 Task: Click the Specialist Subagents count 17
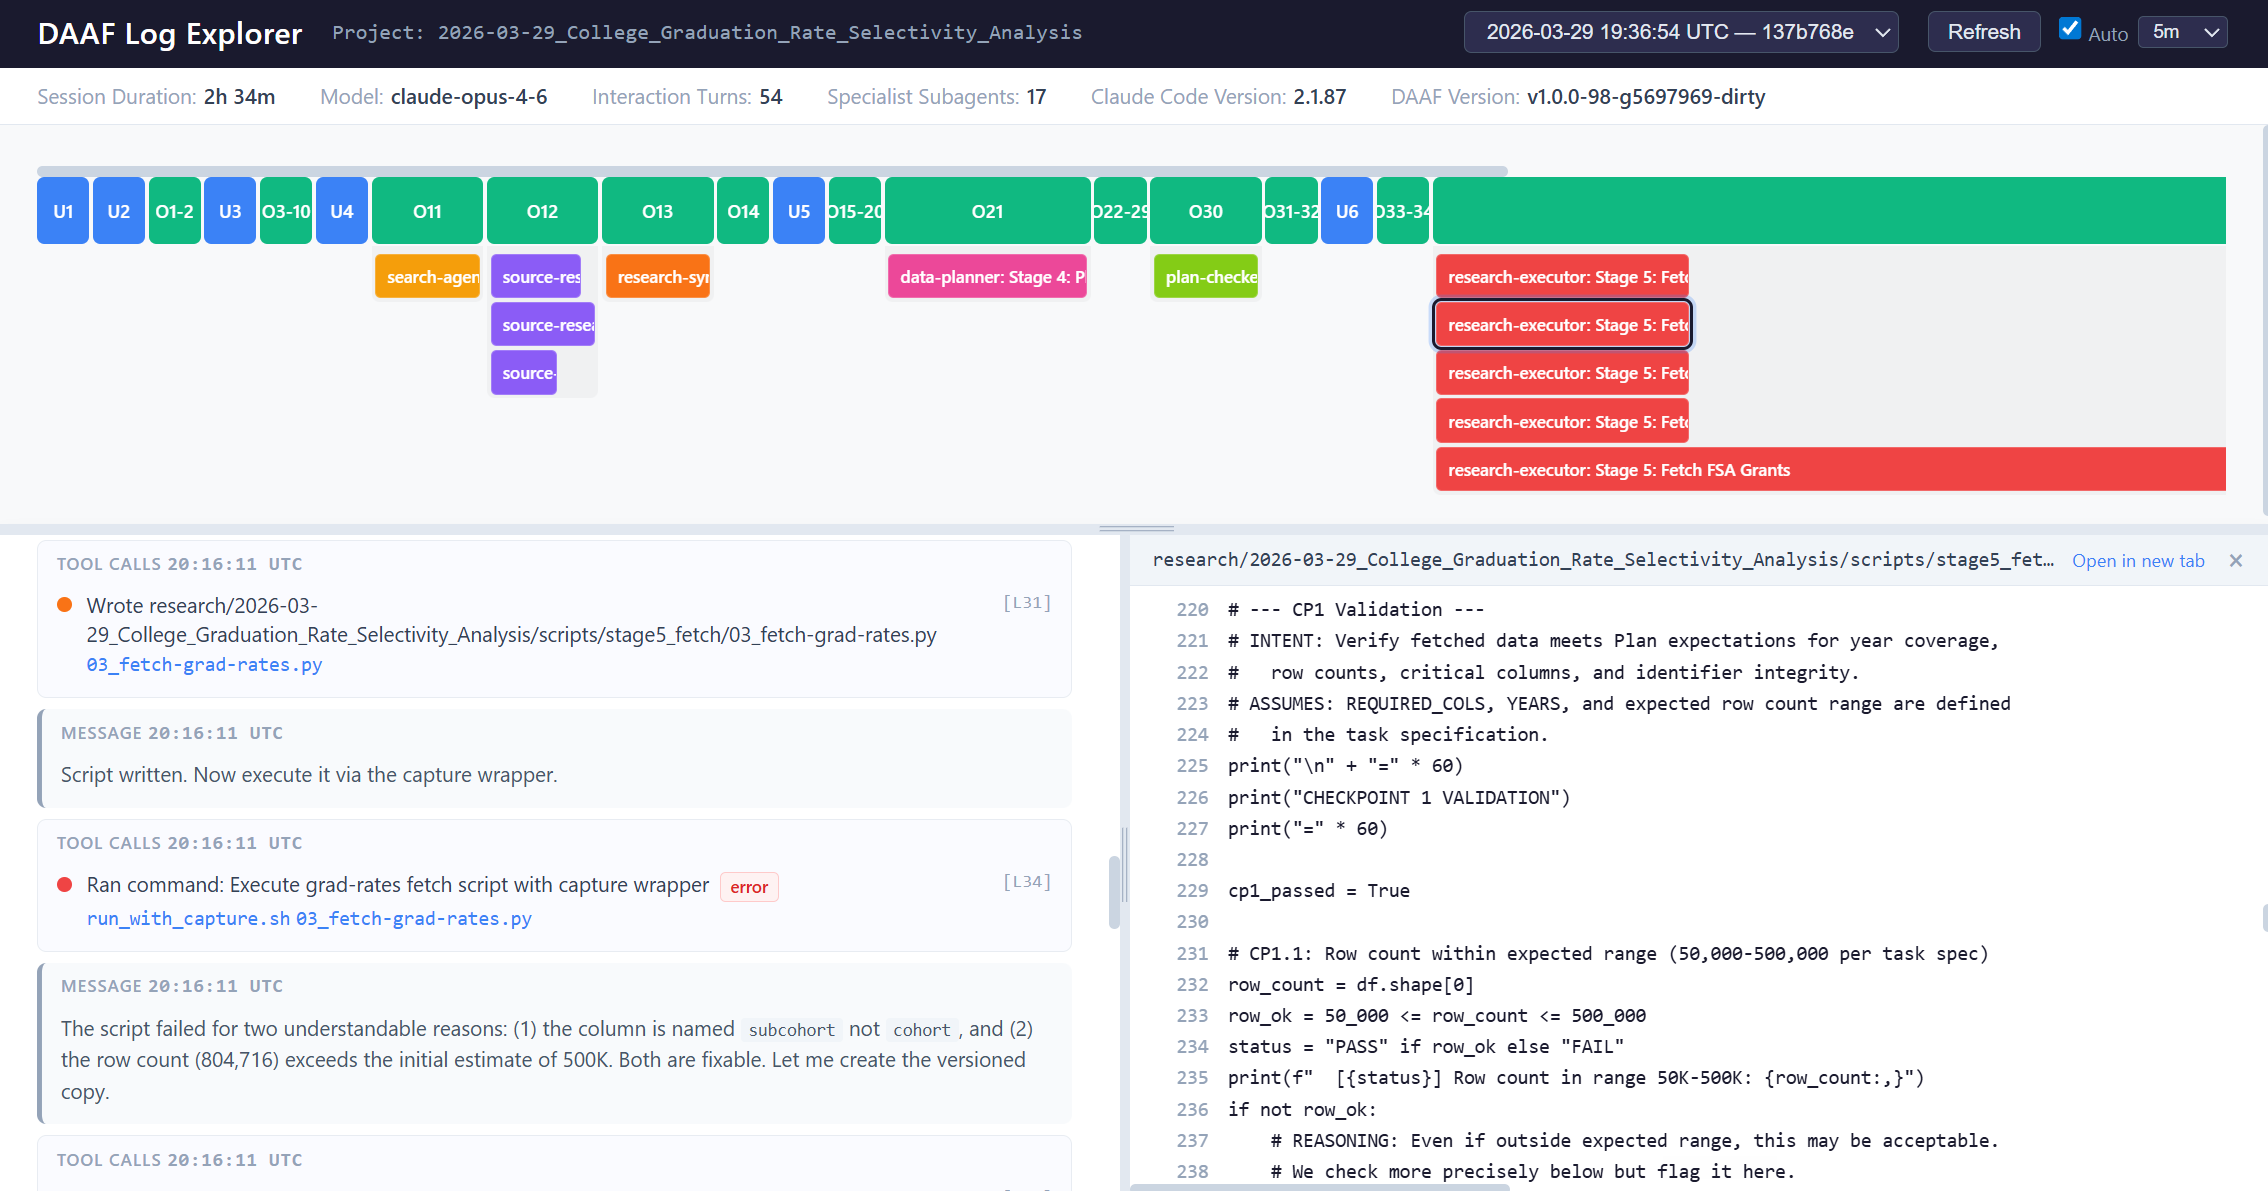[1036, 97]
